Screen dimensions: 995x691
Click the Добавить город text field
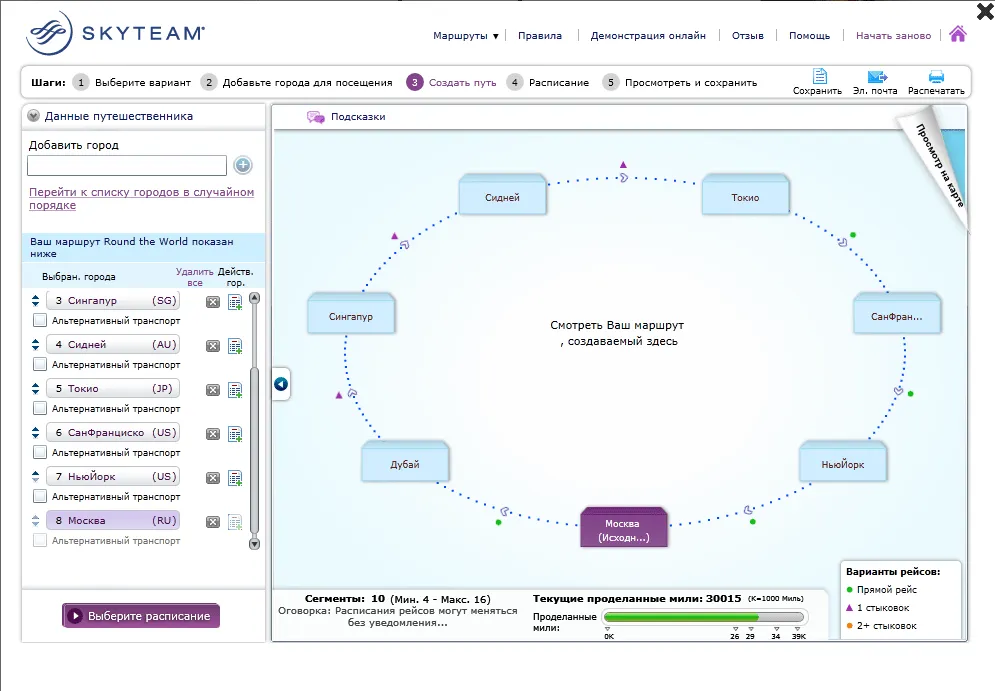127,166
